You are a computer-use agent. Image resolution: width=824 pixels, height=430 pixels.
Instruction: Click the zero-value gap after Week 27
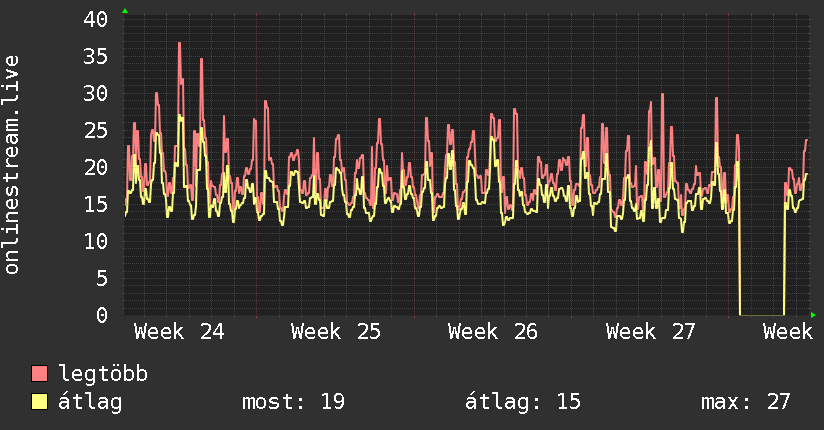point(761,315)
